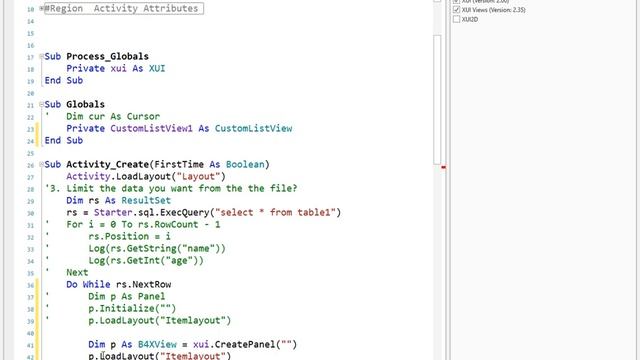Collapse the Sub Globals block
The width and height of the screenshot is (640, 360).
point(41,104)
